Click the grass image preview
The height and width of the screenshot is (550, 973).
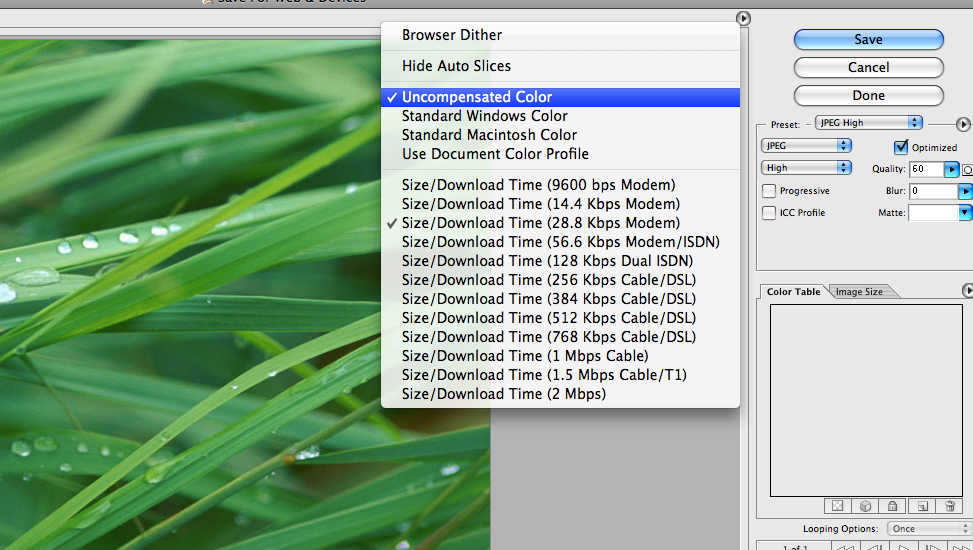click(x=245, y=295)
